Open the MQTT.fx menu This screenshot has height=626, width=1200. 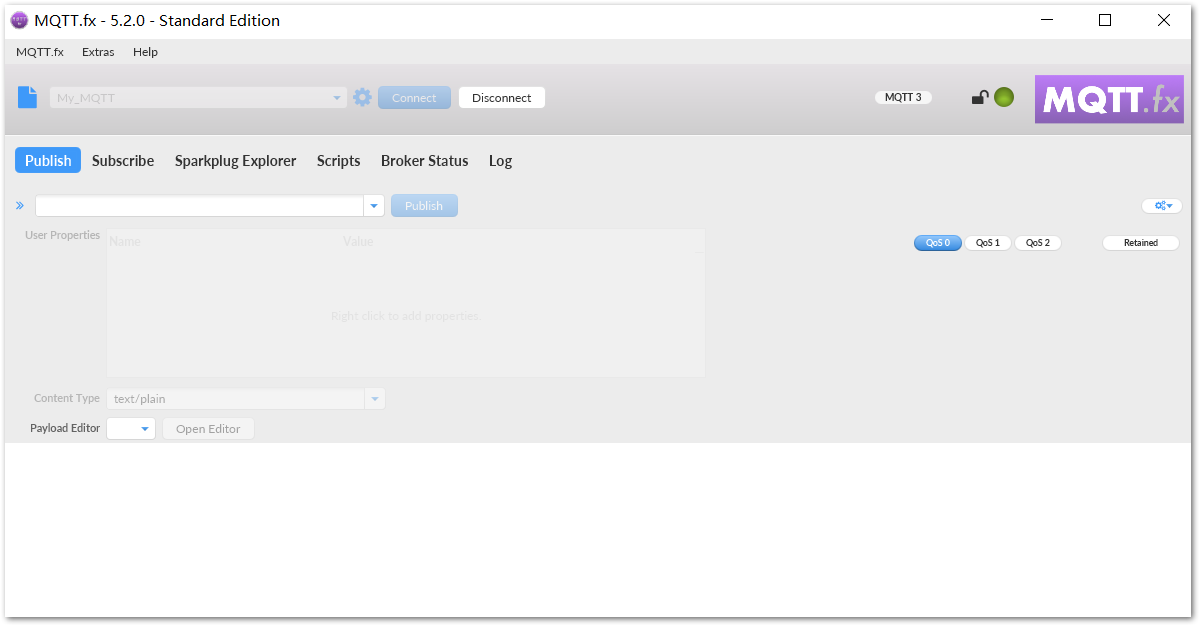(40, 52)
